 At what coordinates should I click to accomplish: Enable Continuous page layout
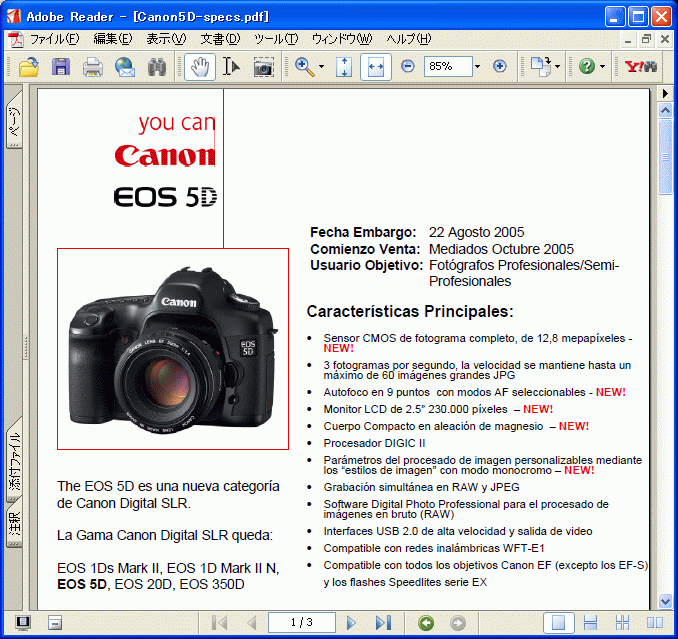pyautogui.click(x=591, y=623)
